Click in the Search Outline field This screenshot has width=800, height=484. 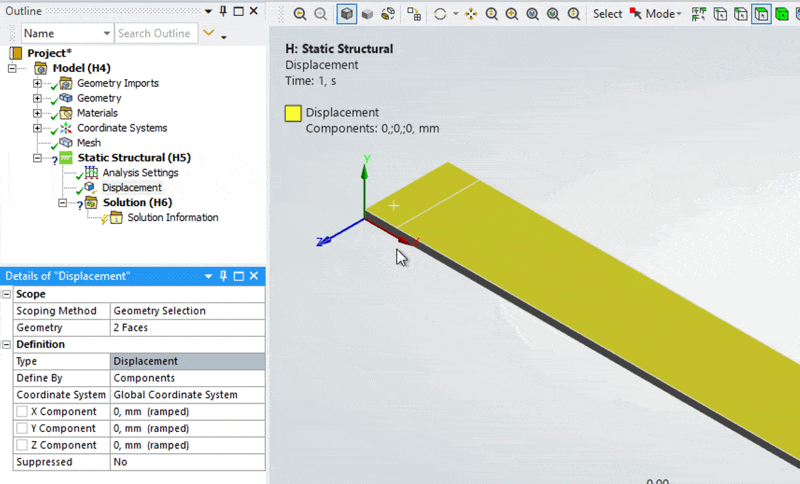coord(153,33)
